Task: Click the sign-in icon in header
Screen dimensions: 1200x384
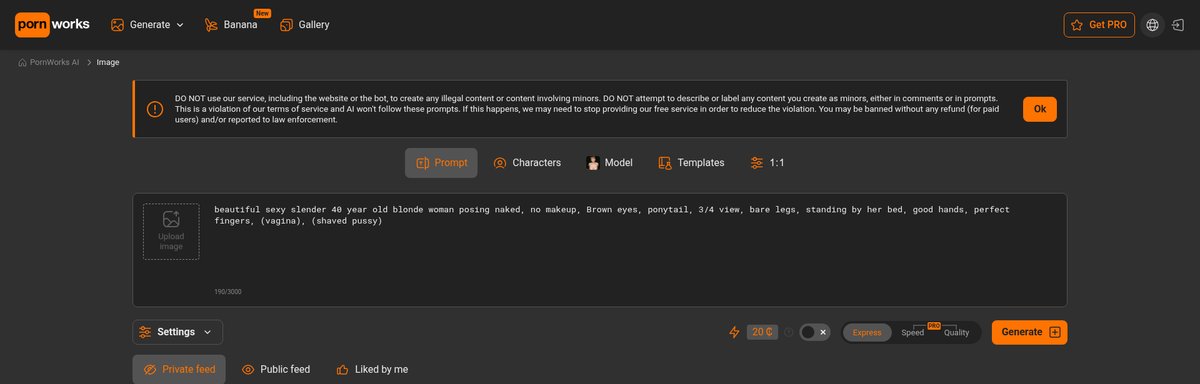Action: point(1179,25)
